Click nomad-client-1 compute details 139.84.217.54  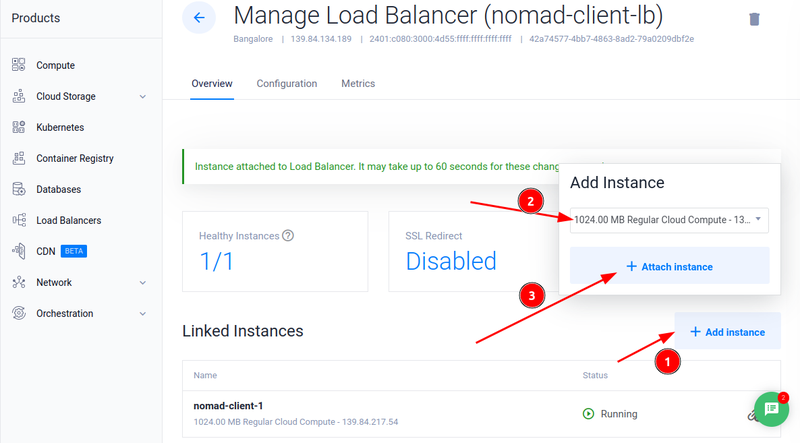tap(296, 422)
